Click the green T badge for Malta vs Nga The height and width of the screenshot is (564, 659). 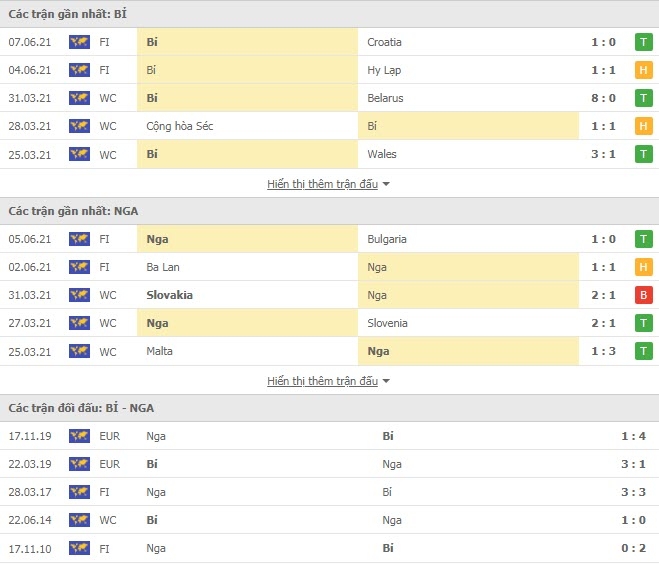coord(643,351)
